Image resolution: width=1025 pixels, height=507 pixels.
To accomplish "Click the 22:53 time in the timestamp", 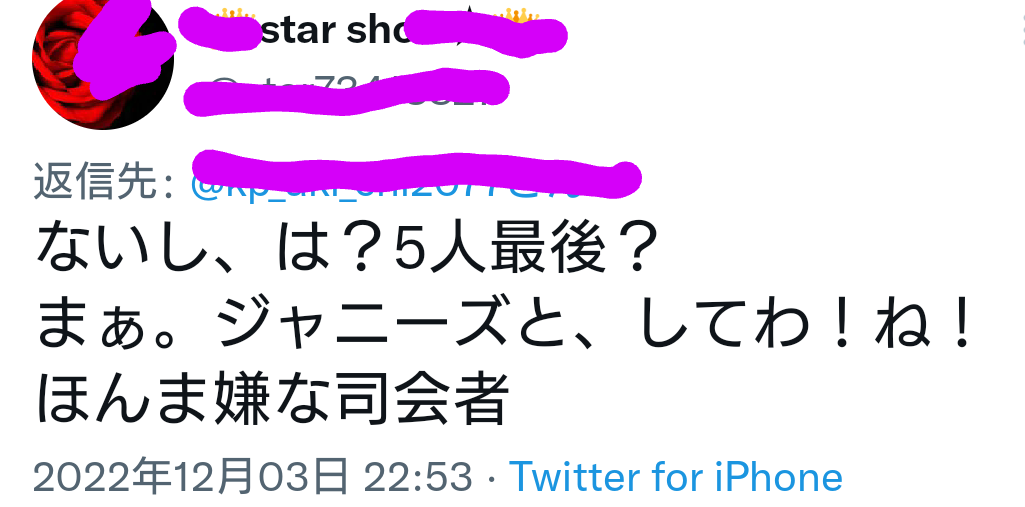I will click(x=418, y=477).
